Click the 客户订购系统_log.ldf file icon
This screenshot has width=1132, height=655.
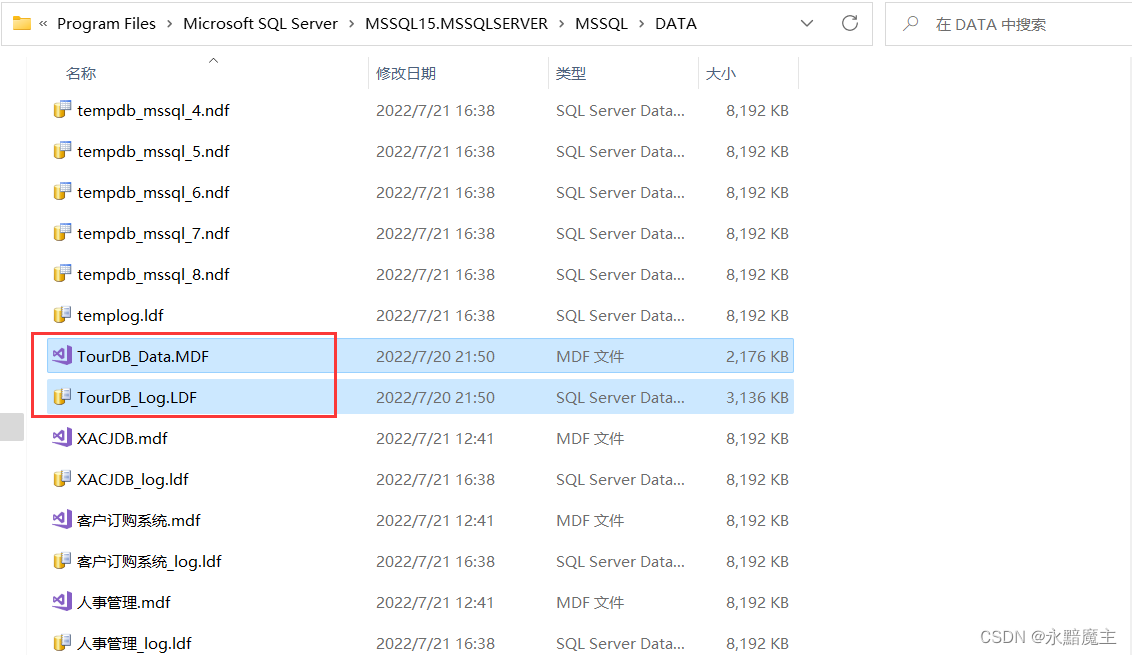62,560
